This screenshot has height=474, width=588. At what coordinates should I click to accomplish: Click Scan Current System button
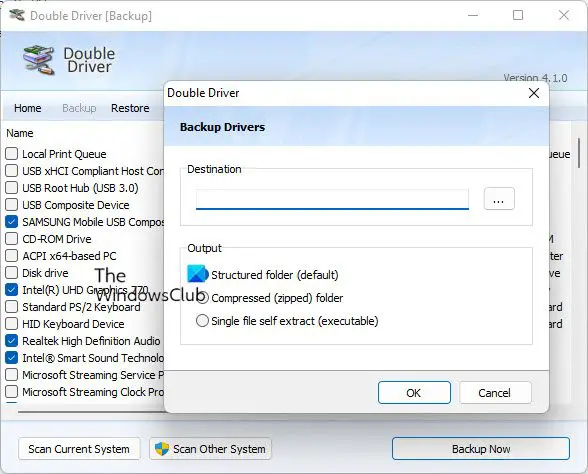click(x=79, y=448)
